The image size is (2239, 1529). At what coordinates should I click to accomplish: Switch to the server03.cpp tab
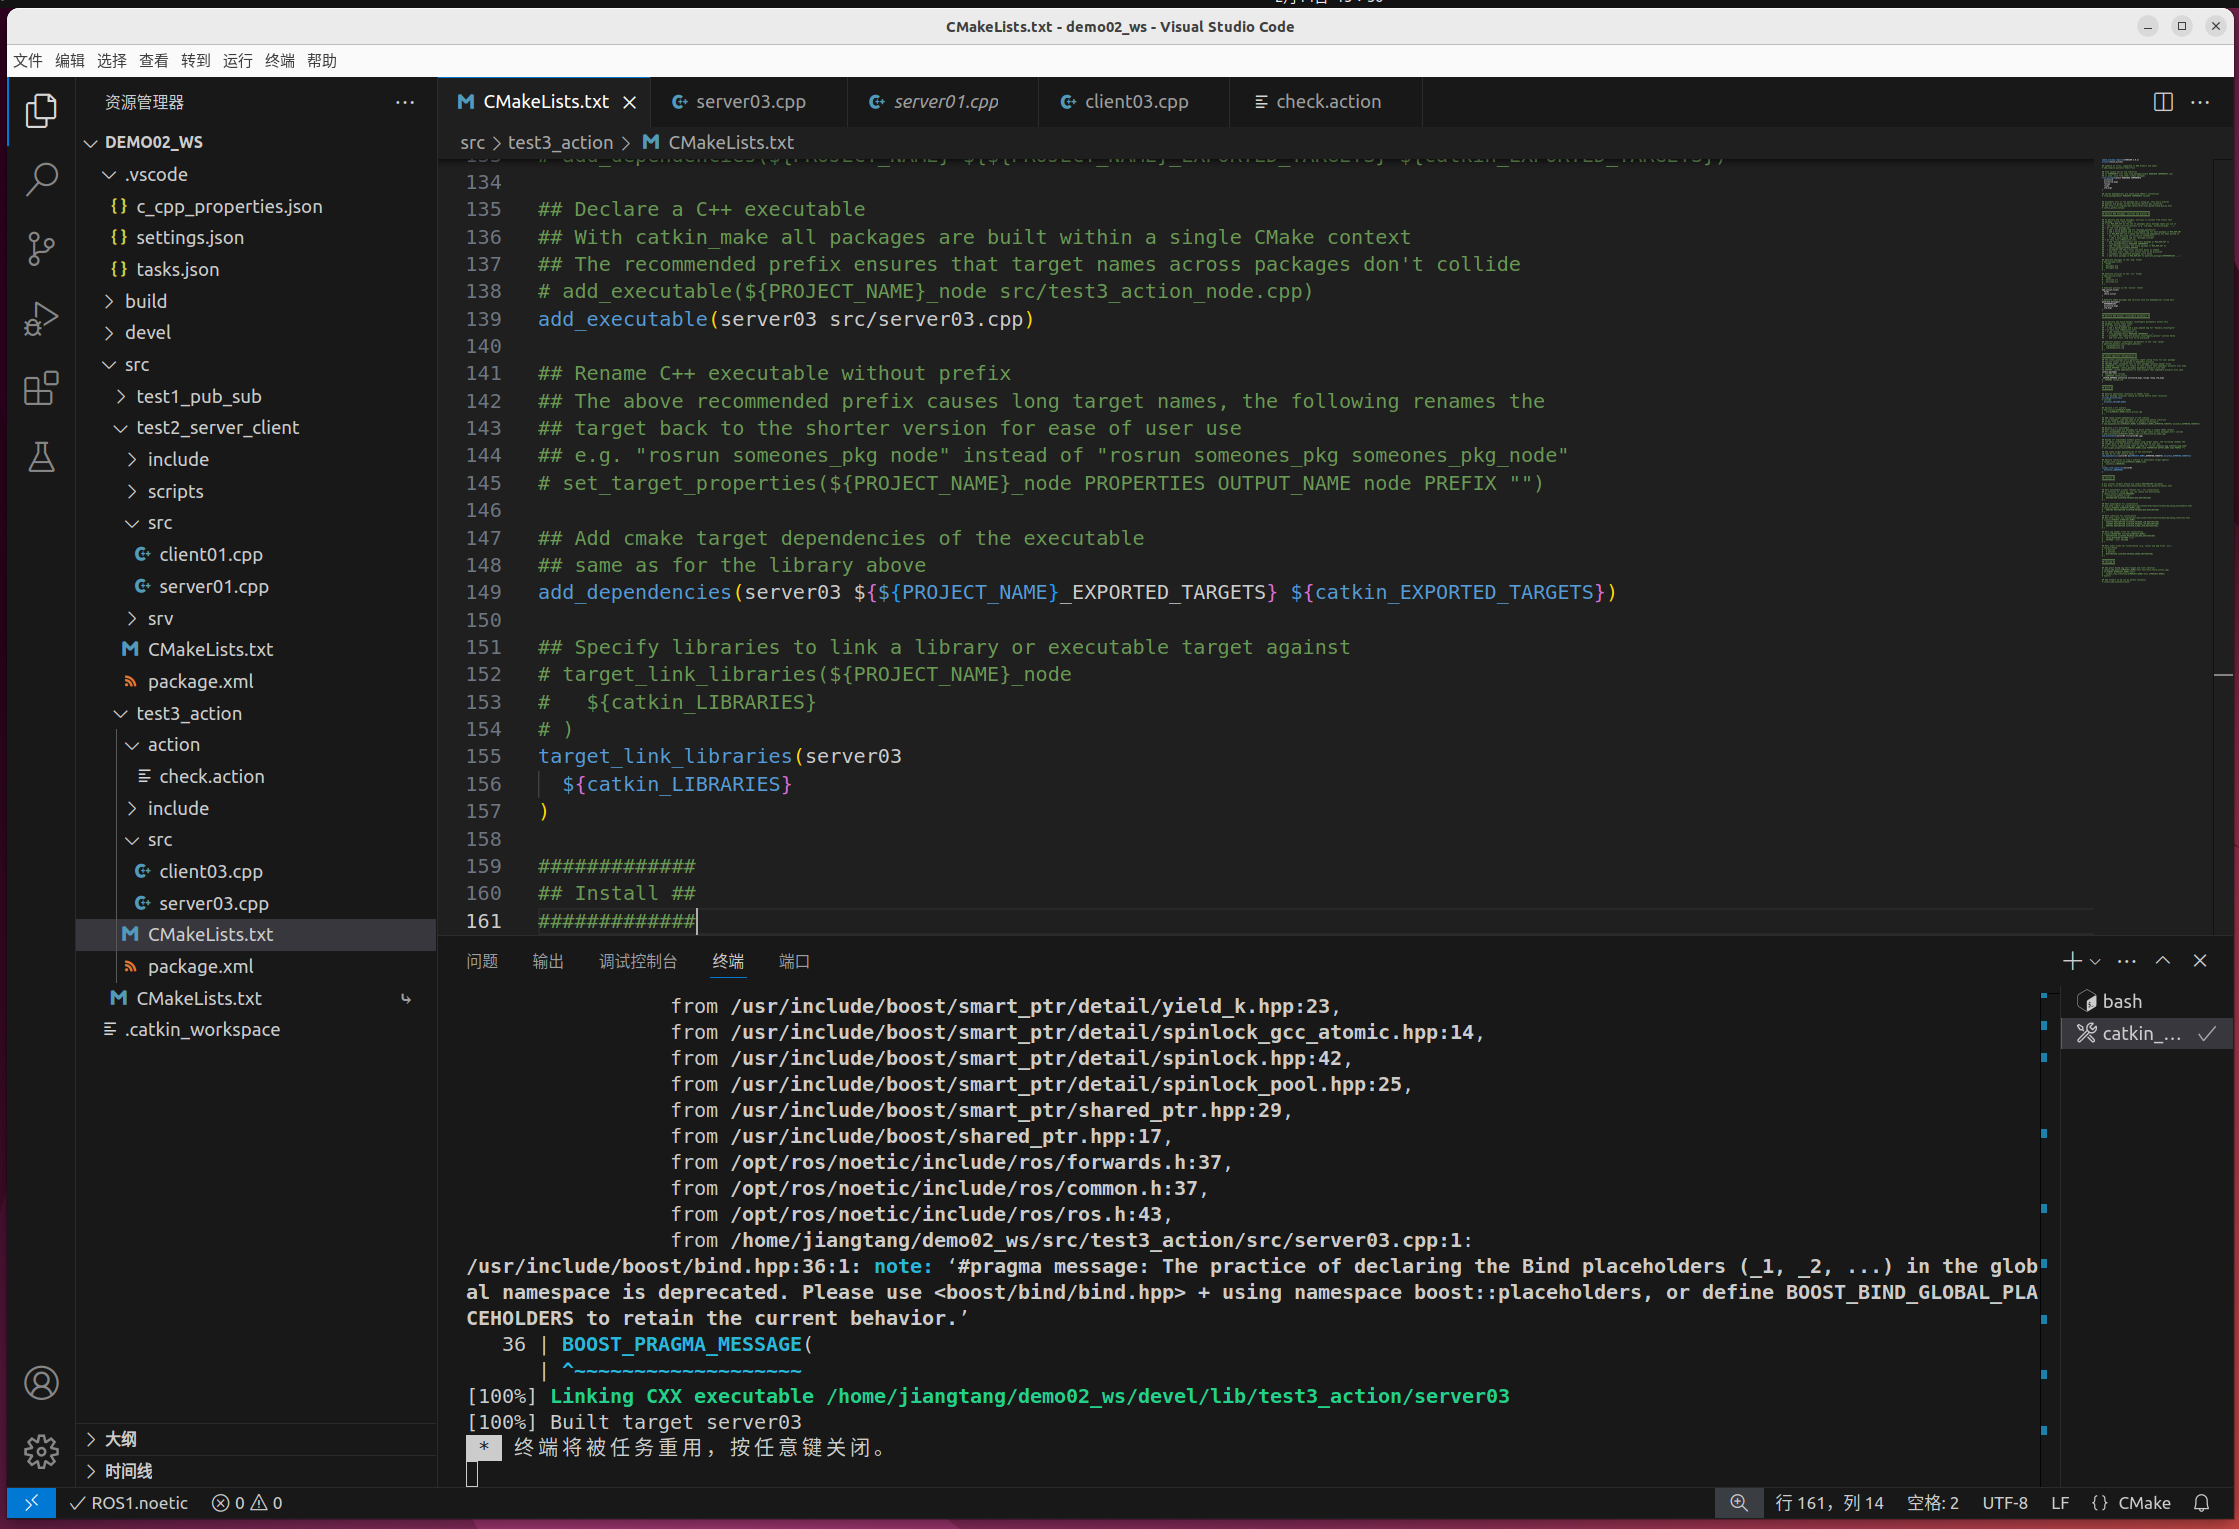coord(750,102)
